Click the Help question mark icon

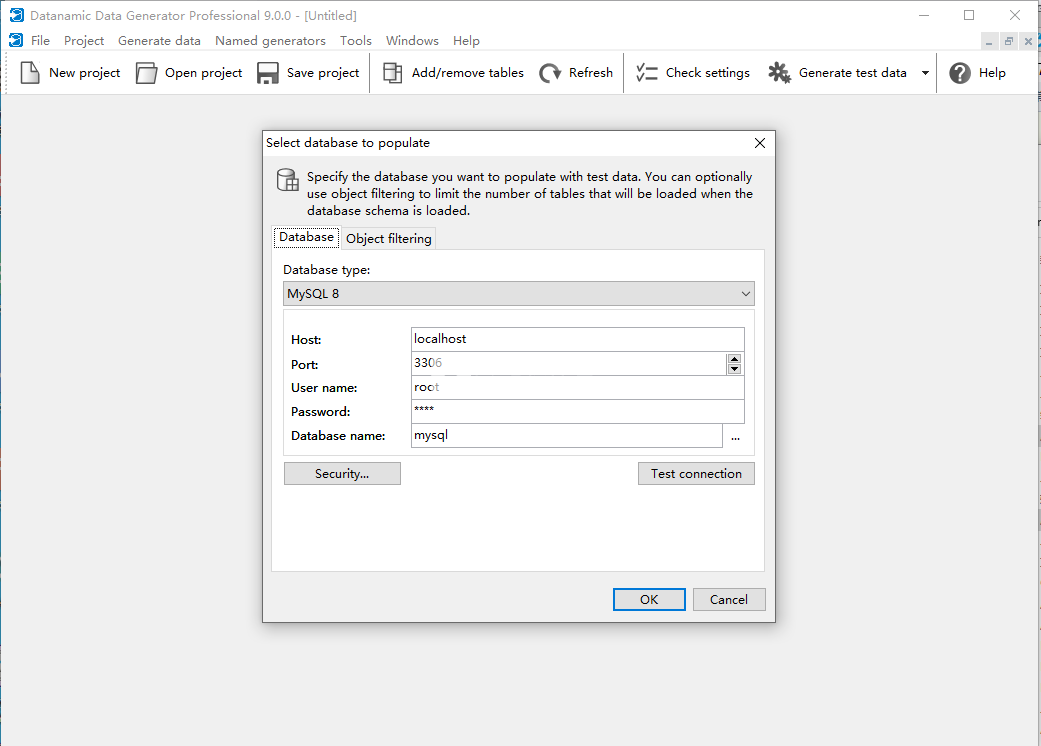click(959, 73)
